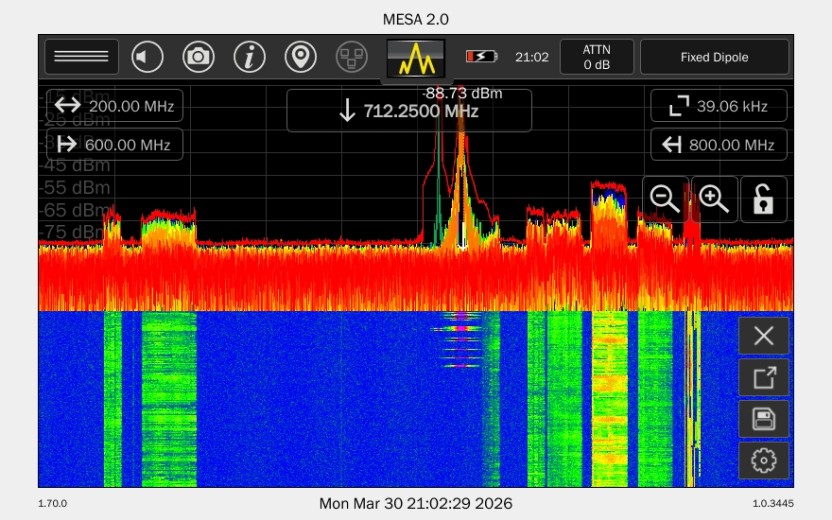
Task: Mute the speaker audio
Action: pyautogui.click(x=148, y=57)
